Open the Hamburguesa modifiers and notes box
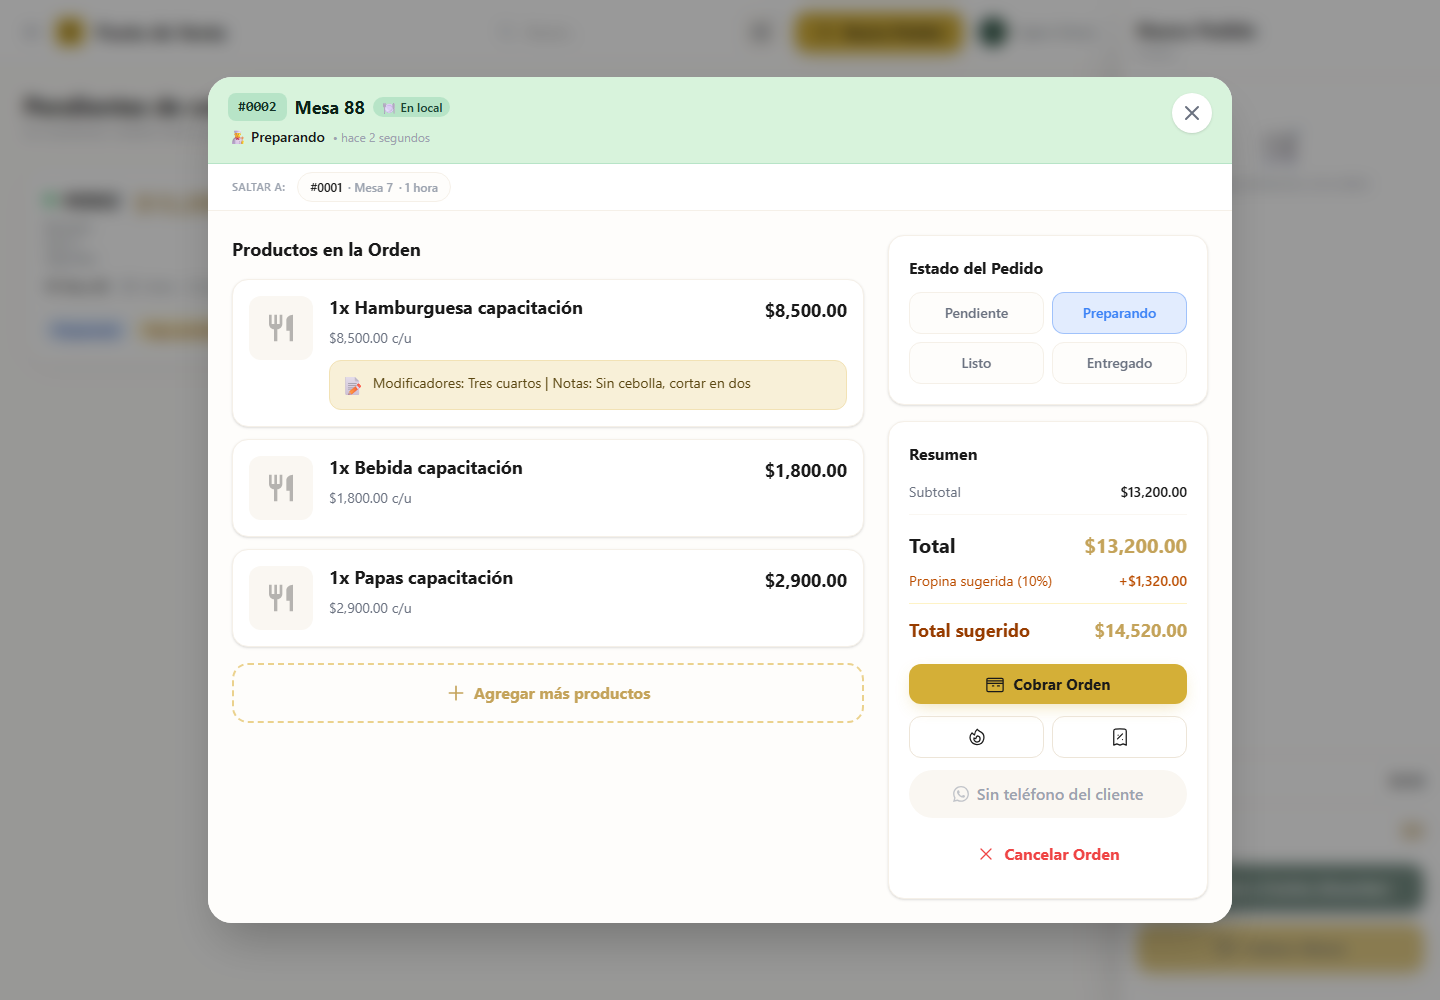 (588, 385)
